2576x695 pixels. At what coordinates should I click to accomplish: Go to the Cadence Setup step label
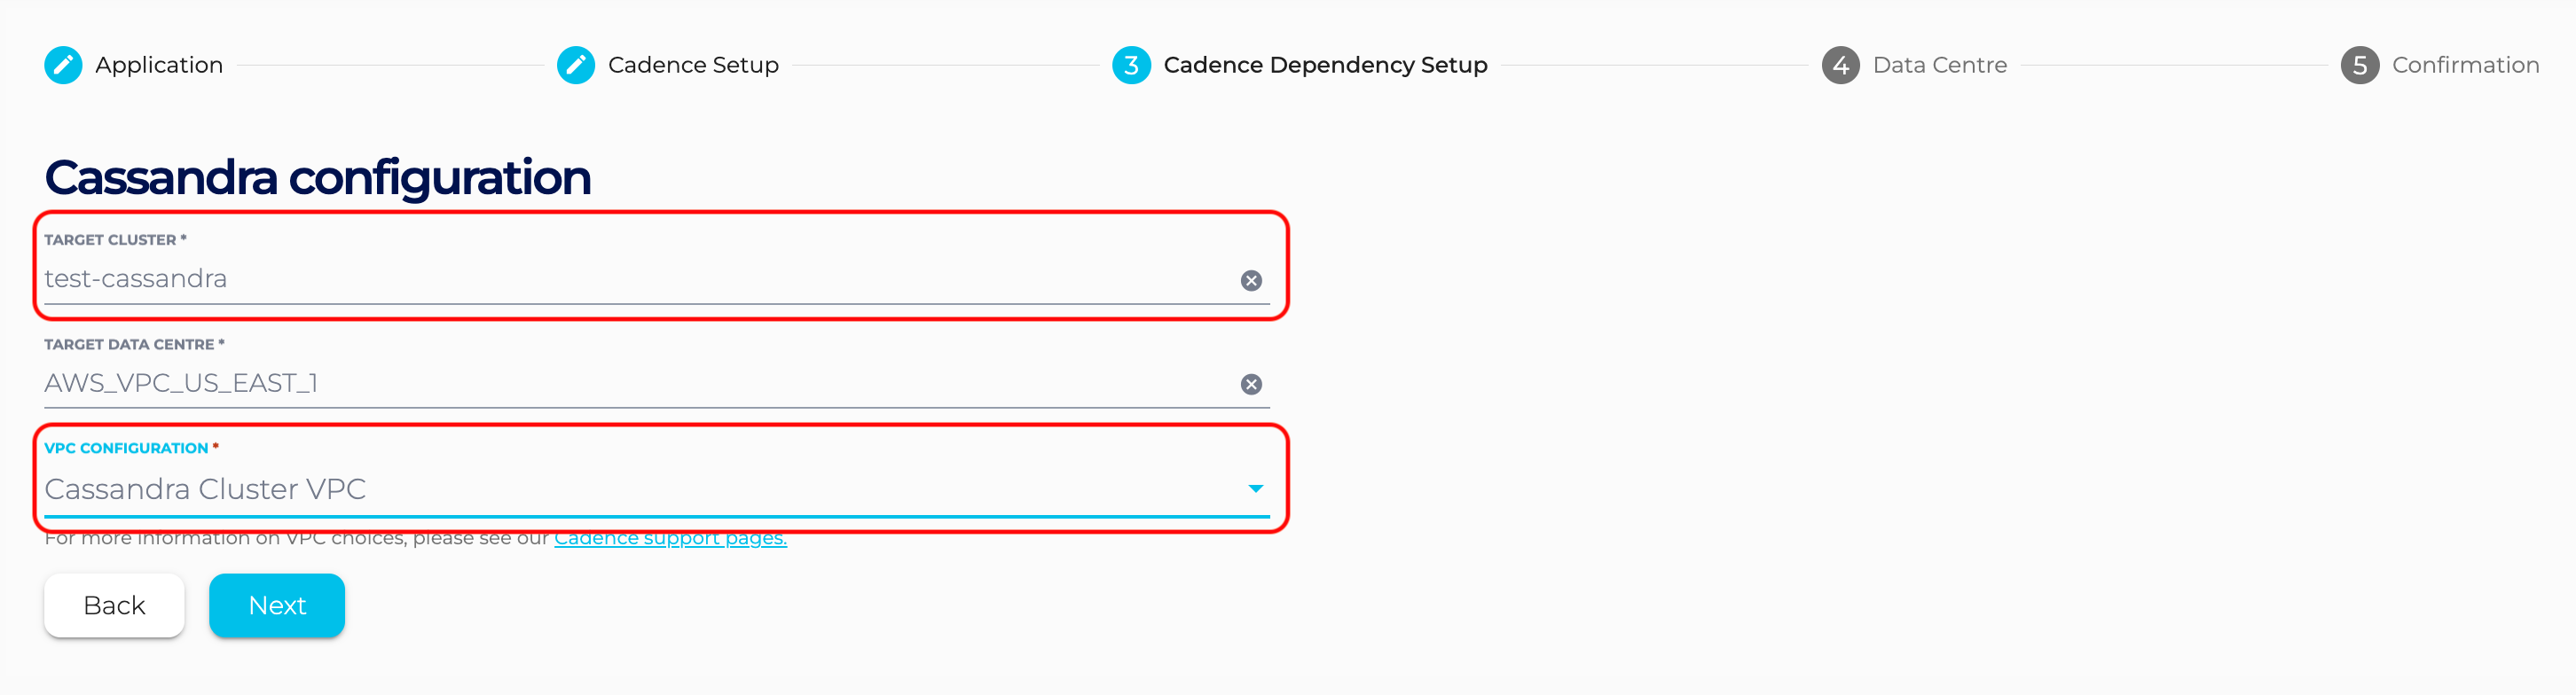pyautogui.click(x=693, y=65)
